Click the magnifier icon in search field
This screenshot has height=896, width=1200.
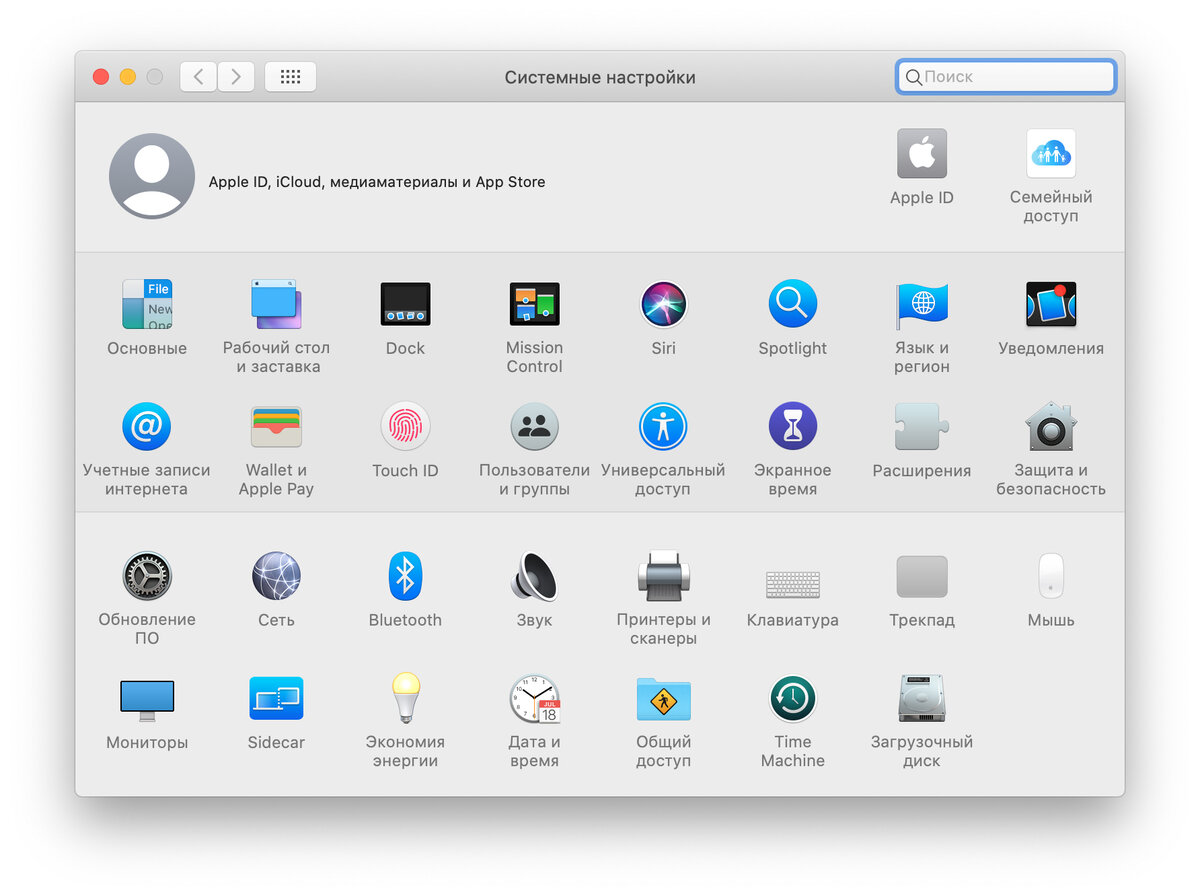(913, 77)
